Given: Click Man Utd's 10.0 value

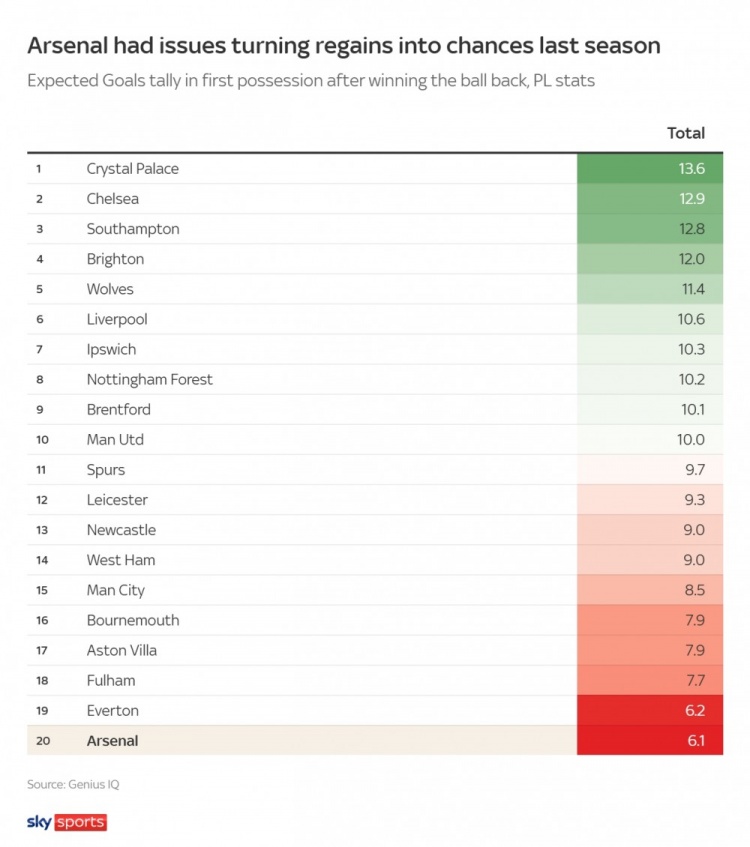Looking at the screenshot, I should 650,440.
